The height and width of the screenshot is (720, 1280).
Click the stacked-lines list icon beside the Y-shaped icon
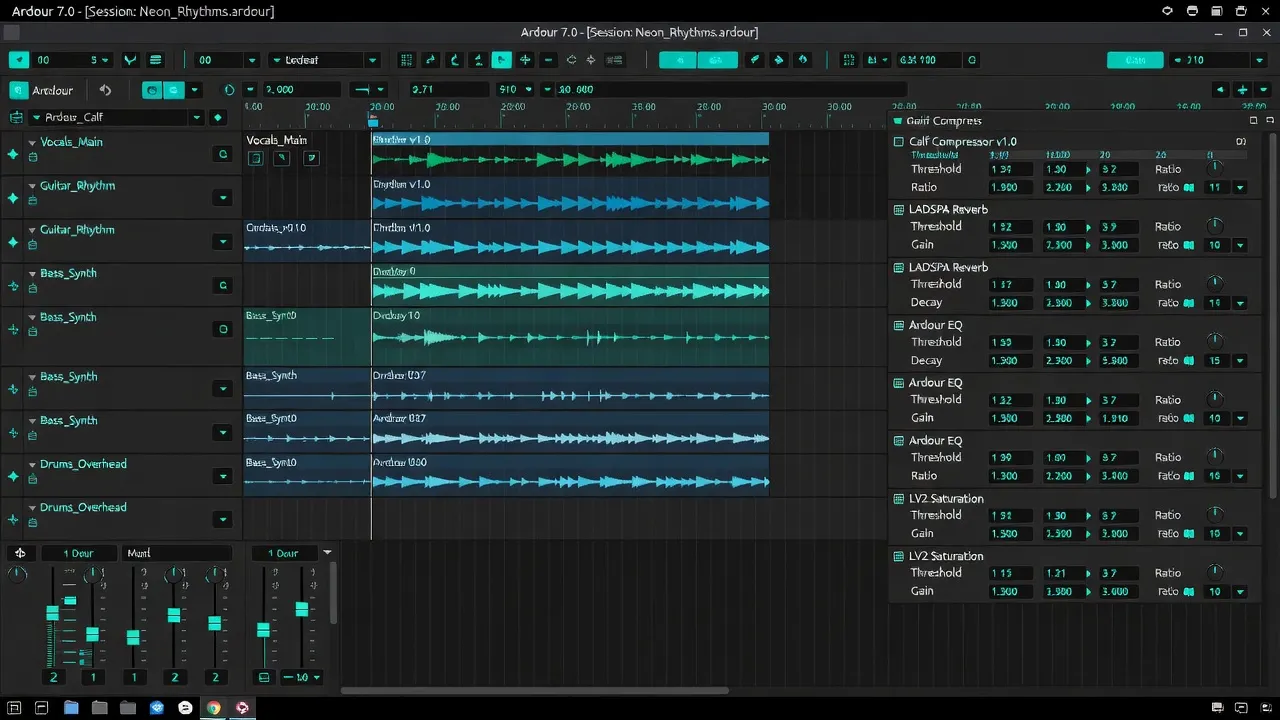click(155, 60)
